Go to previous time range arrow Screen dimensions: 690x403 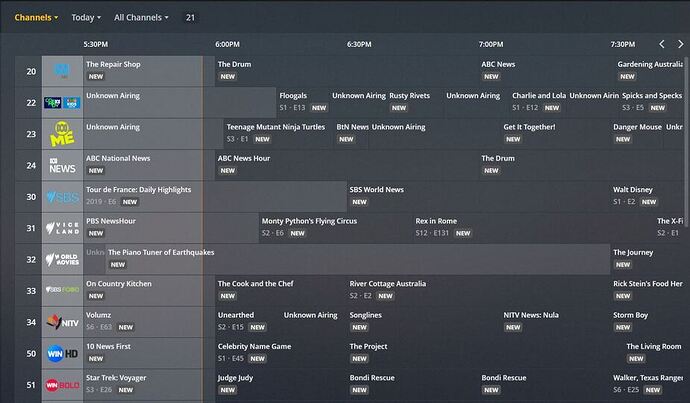[x=662, y=44]
